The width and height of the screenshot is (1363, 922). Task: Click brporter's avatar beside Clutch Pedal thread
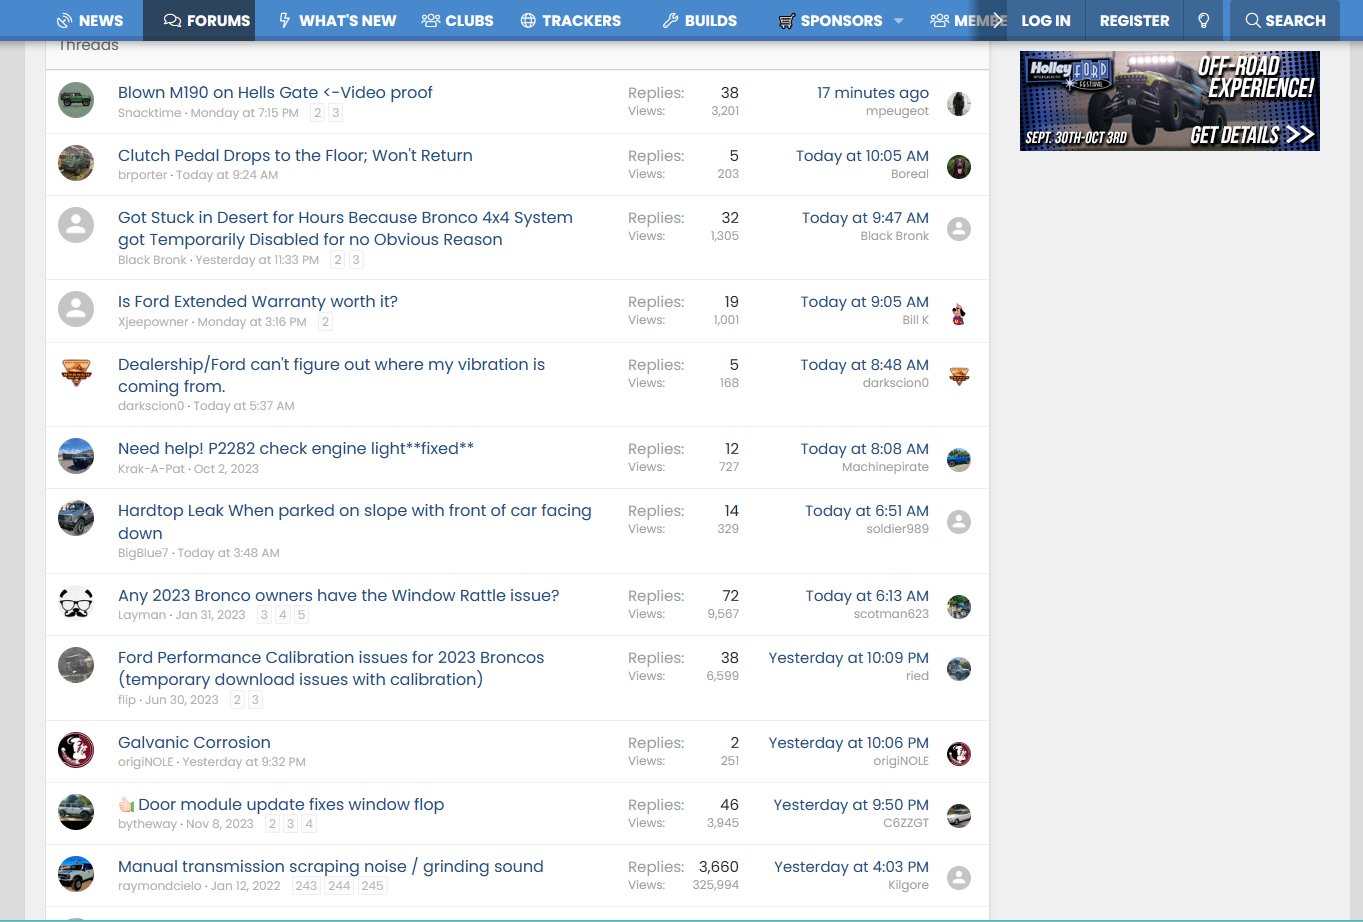click(x=76, y=163)
